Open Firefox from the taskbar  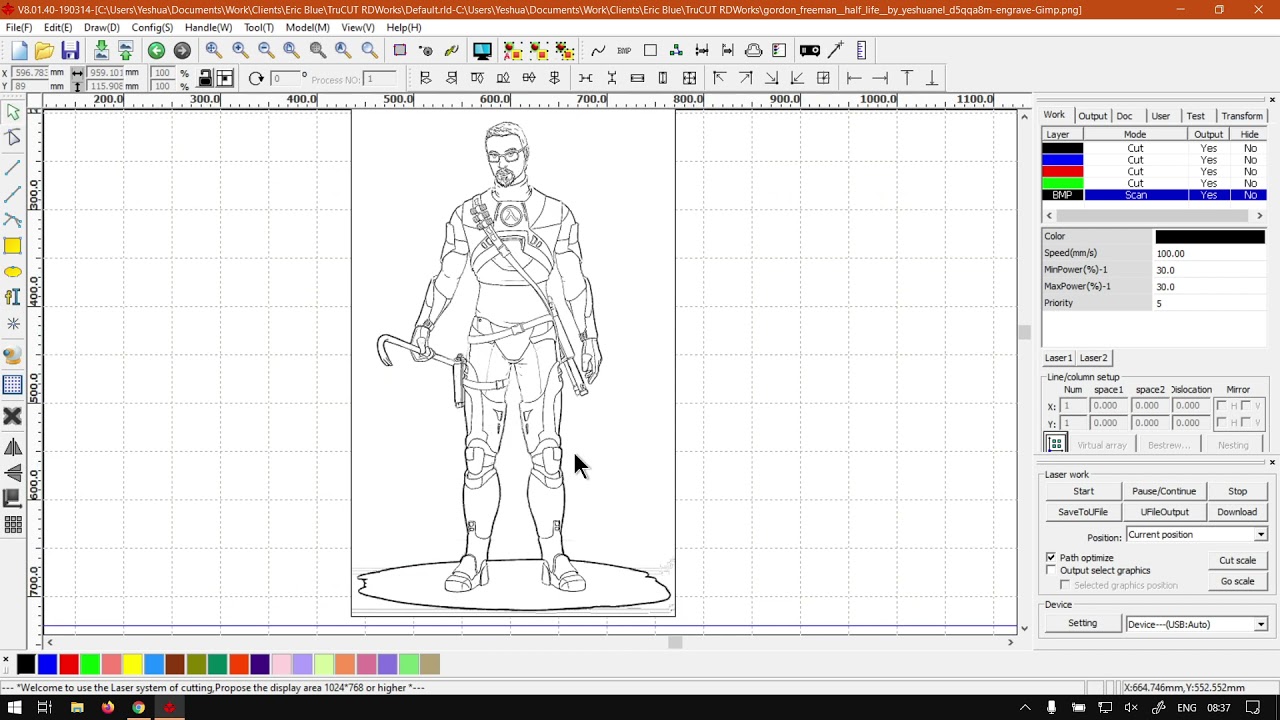[x=108, y=708]
